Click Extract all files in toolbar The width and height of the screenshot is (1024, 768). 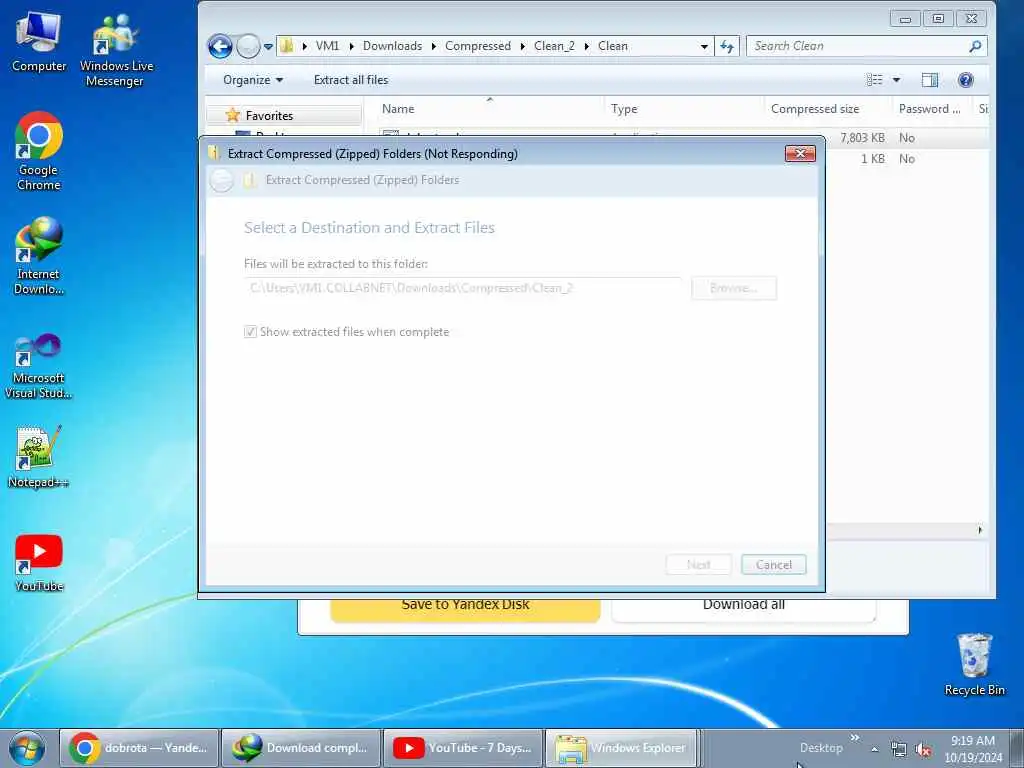351,80
